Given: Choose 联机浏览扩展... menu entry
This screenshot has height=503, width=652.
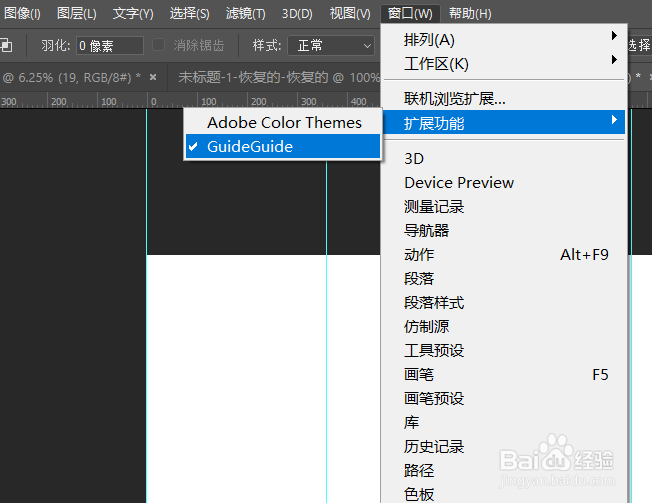Looking at the screenshot, I should coord(504,99).
